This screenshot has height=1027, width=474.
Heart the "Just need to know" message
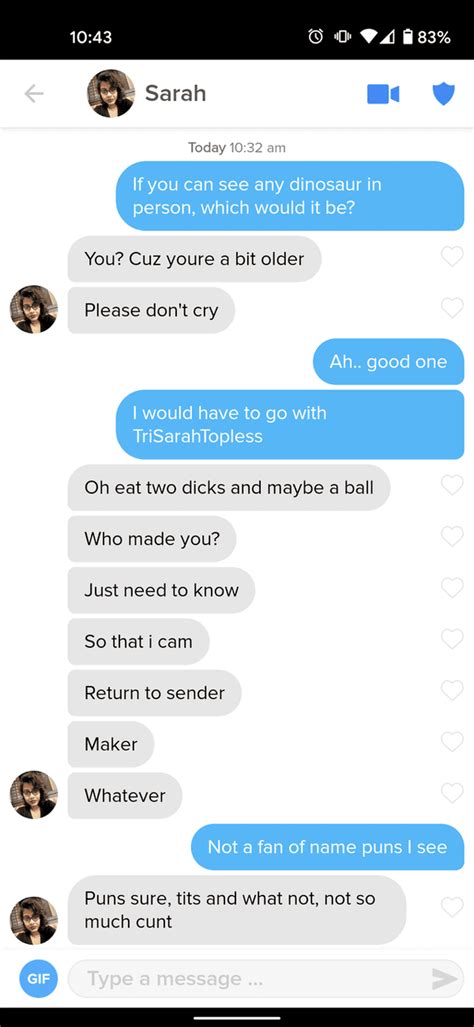pos(452,588)
